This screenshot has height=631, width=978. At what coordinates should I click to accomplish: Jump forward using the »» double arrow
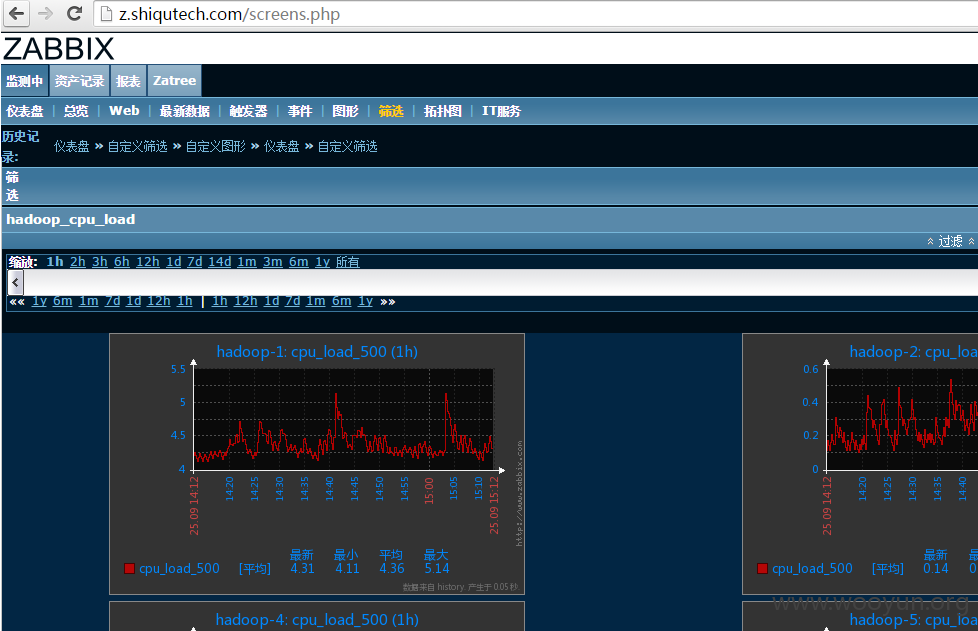click(387, 302)
